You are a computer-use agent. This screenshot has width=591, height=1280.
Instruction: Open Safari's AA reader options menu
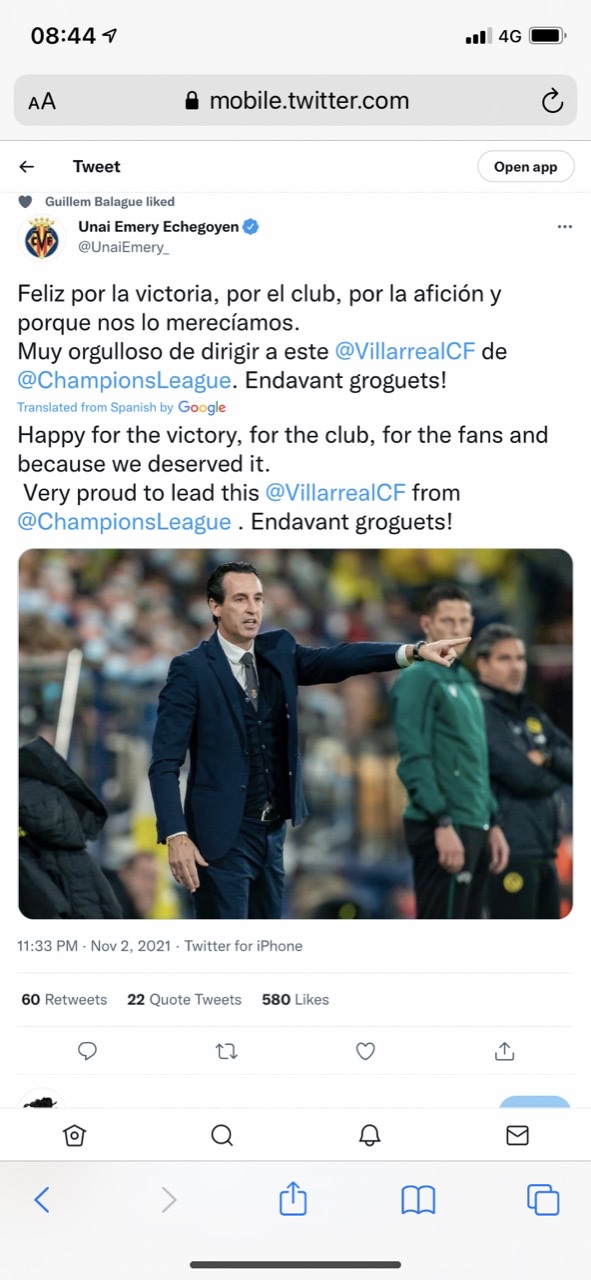42,101
